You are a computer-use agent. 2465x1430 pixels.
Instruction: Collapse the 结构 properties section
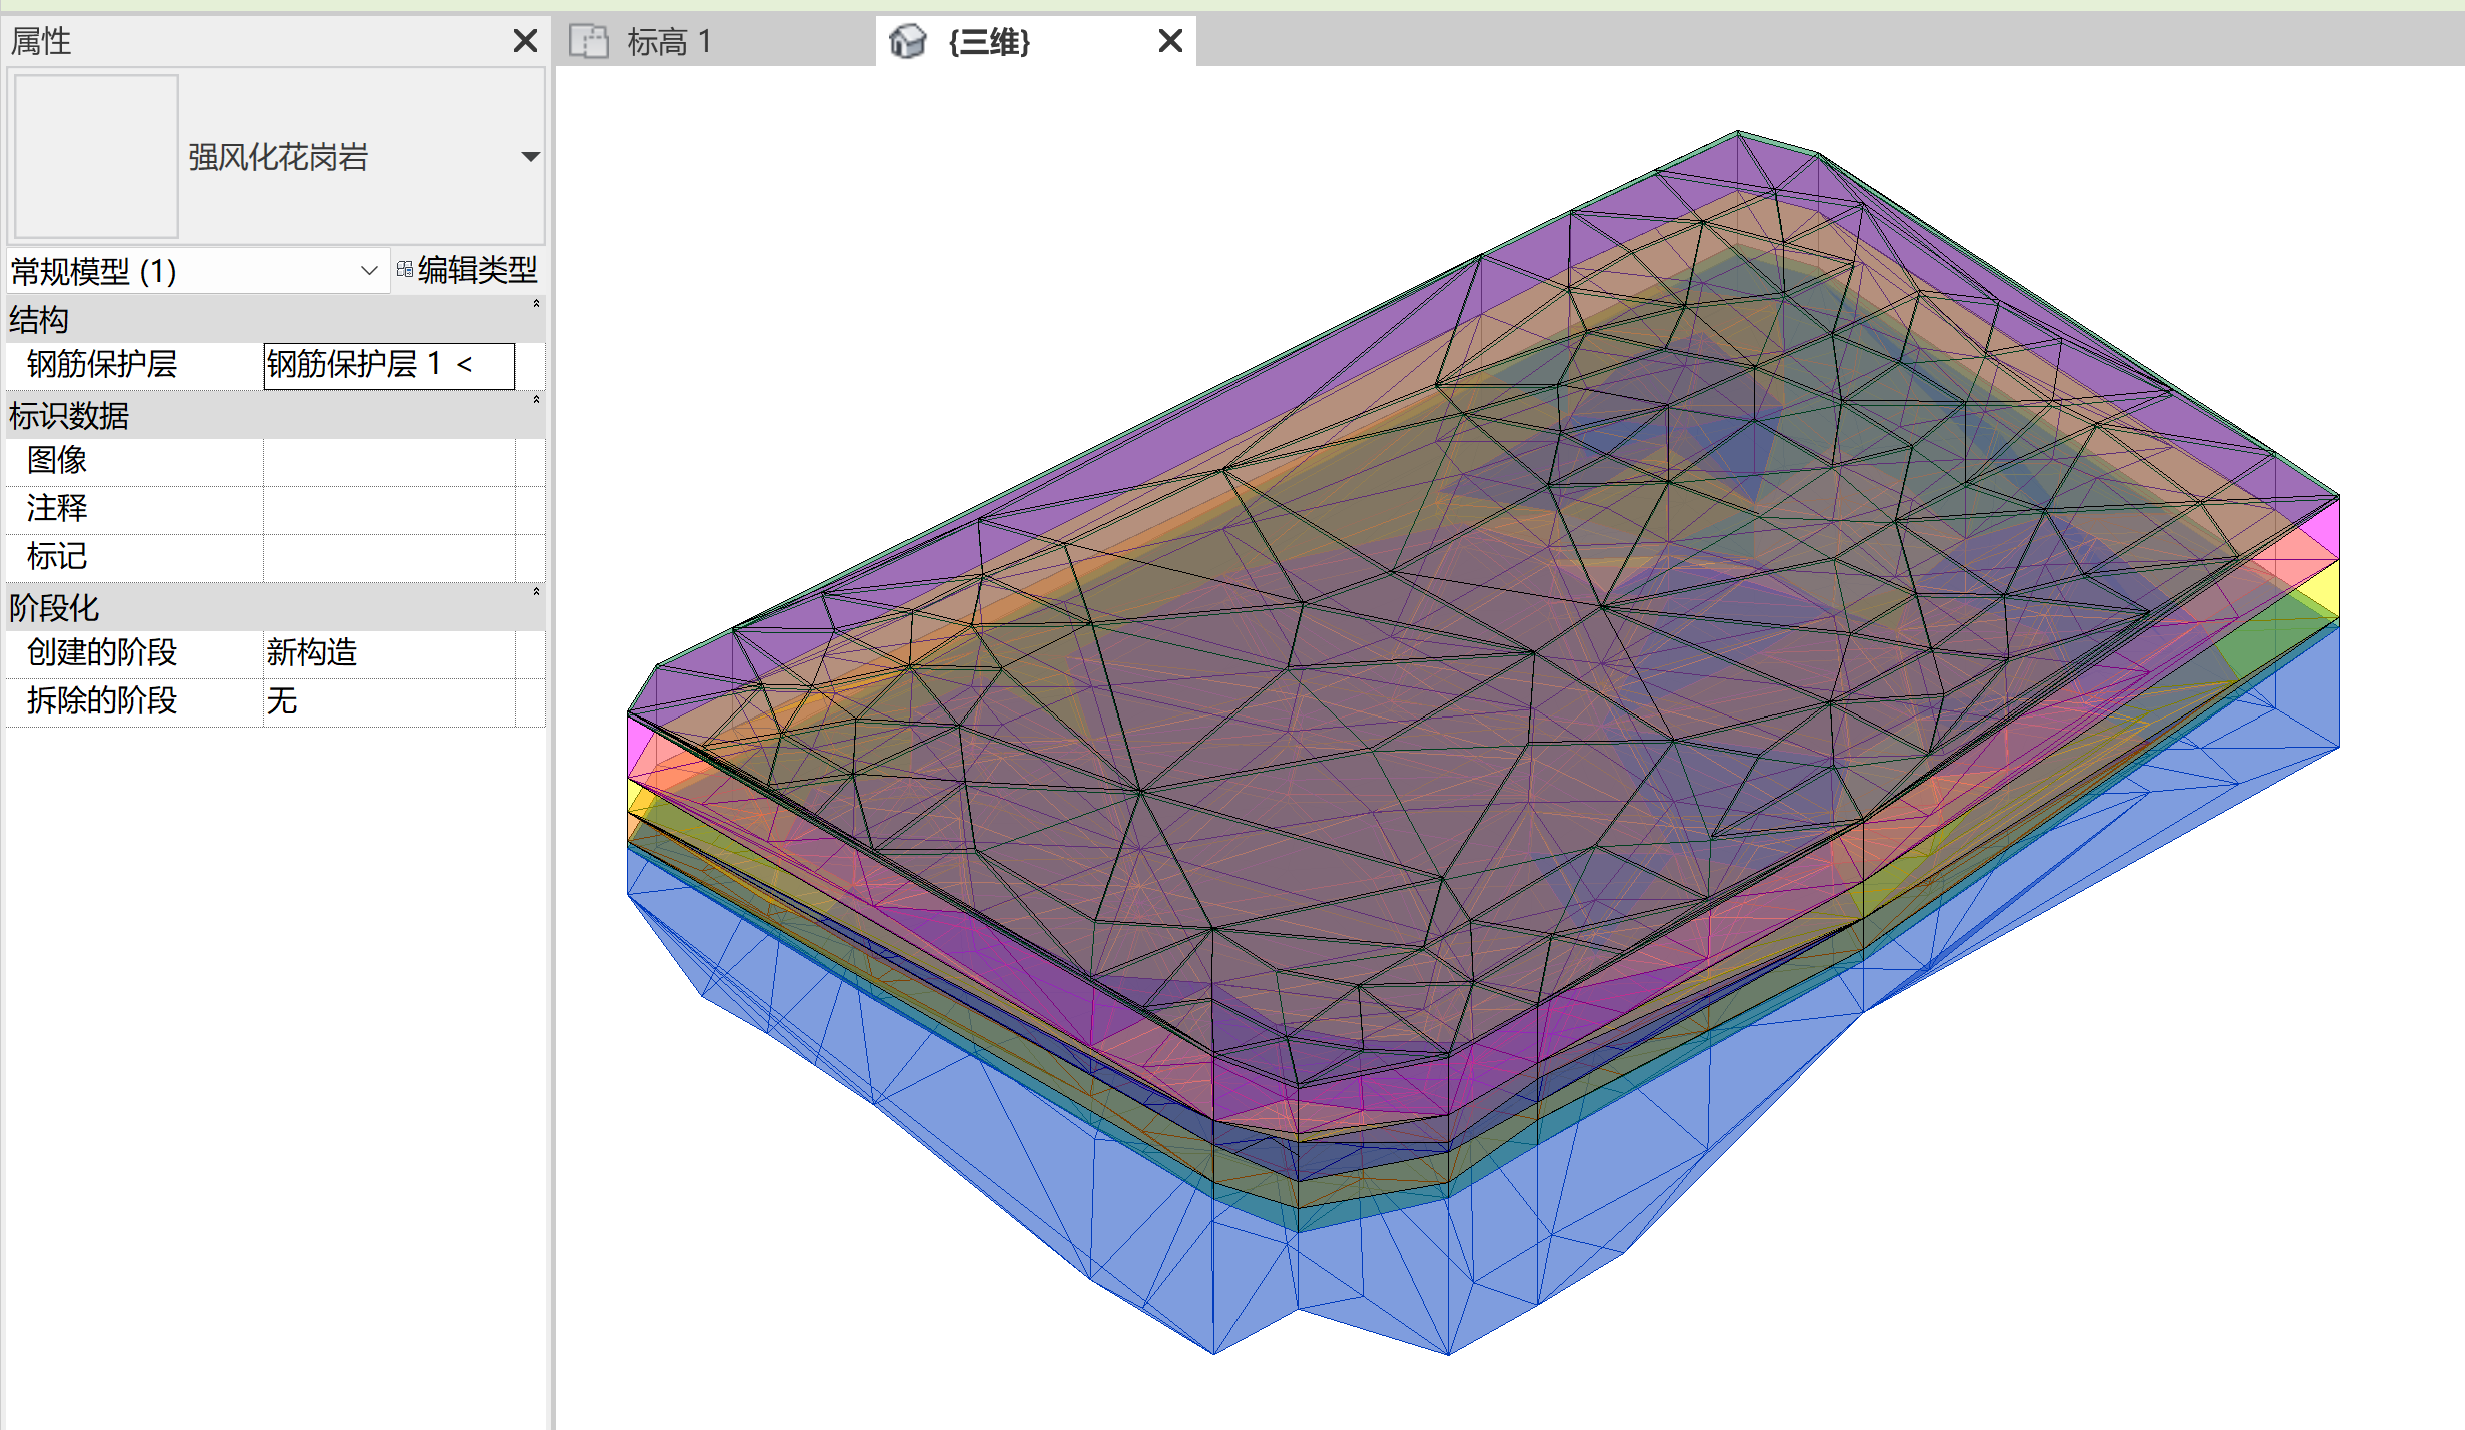536,304
